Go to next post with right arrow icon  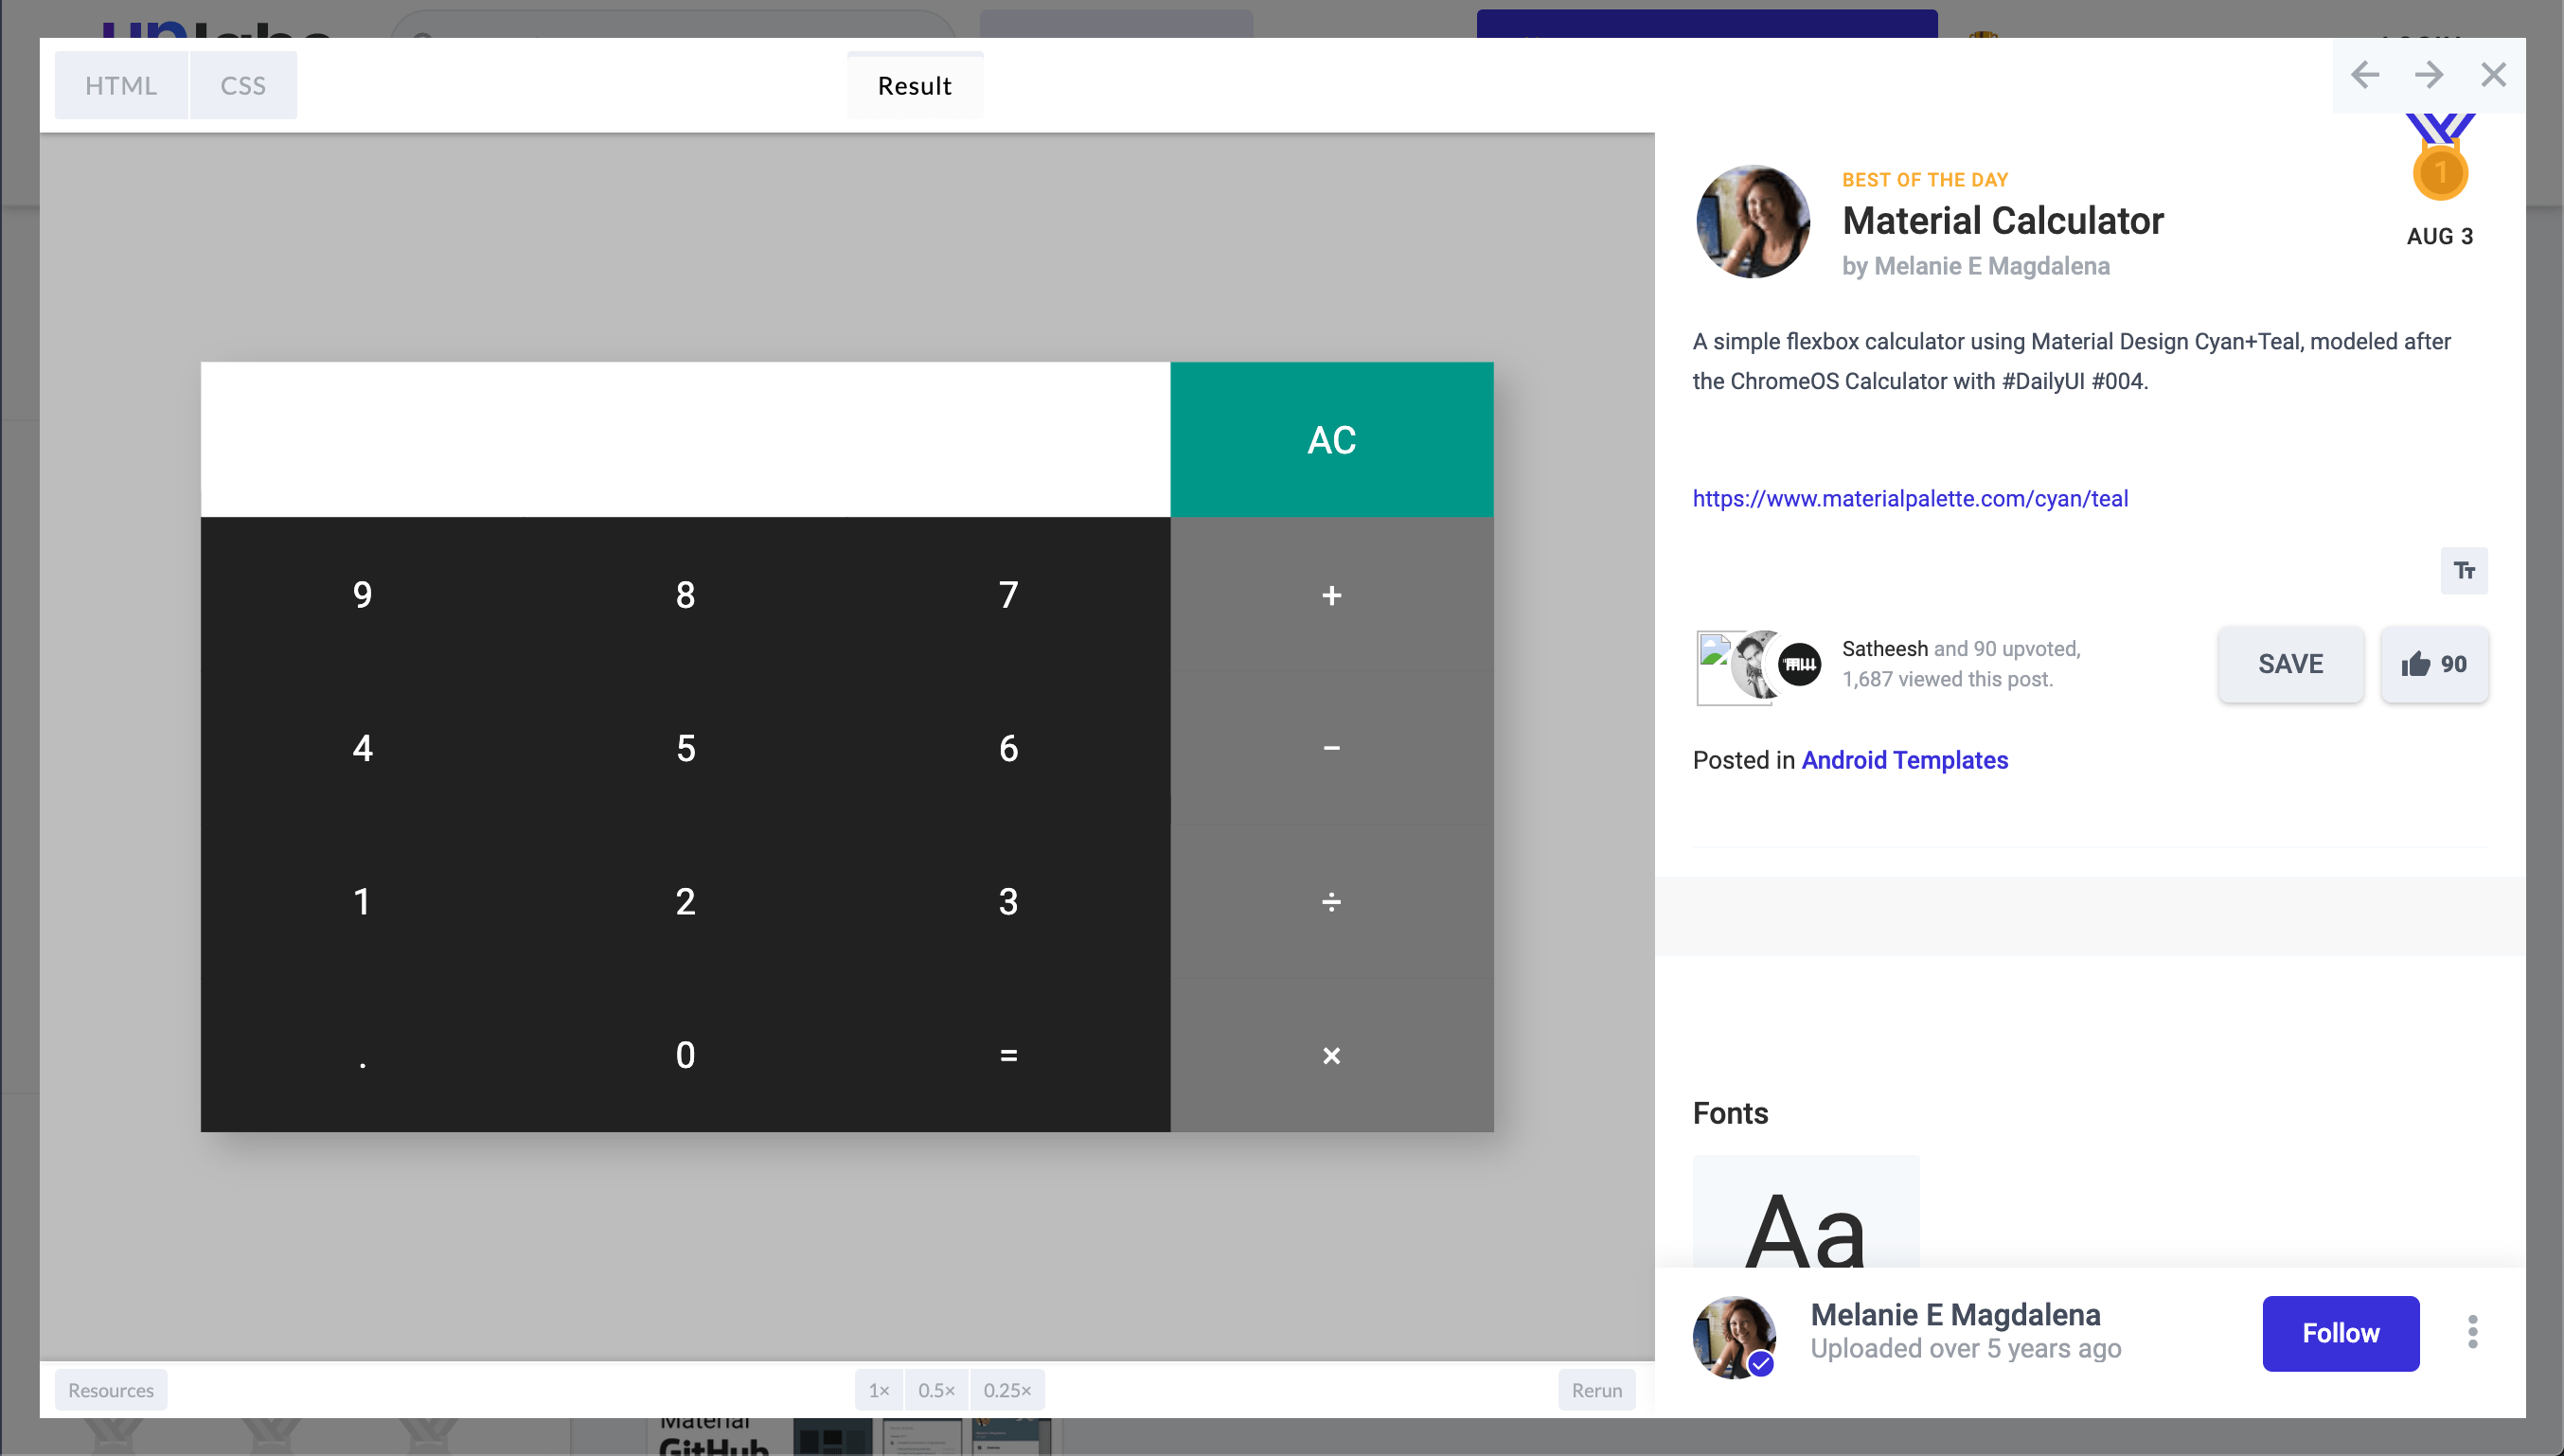coord(2430,75)
